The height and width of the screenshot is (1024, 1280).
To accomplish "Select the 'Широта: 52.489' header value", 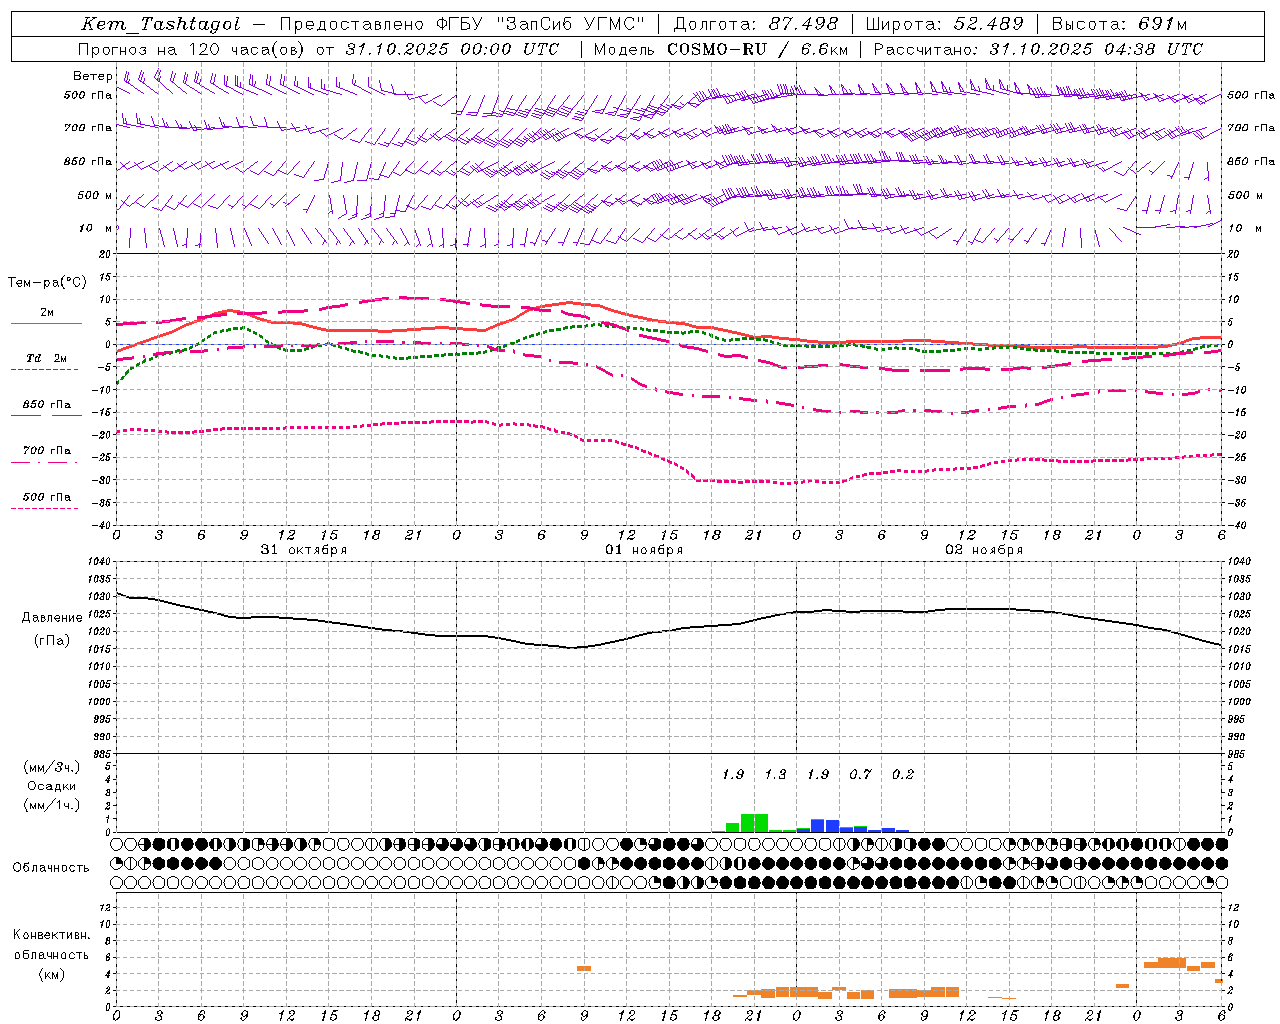I will pos(944,24).
